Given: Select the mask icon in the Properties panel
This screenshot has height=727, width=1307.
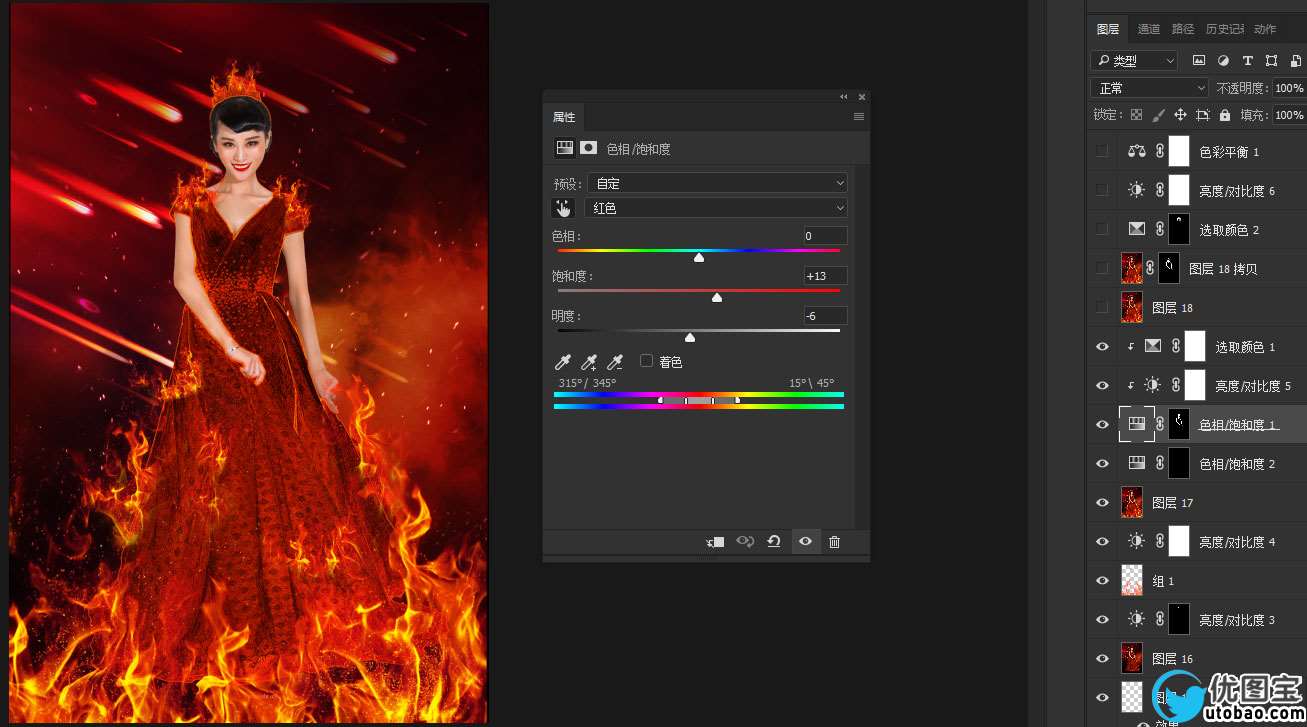Looking at the screenshot, I should click(589, 148).
